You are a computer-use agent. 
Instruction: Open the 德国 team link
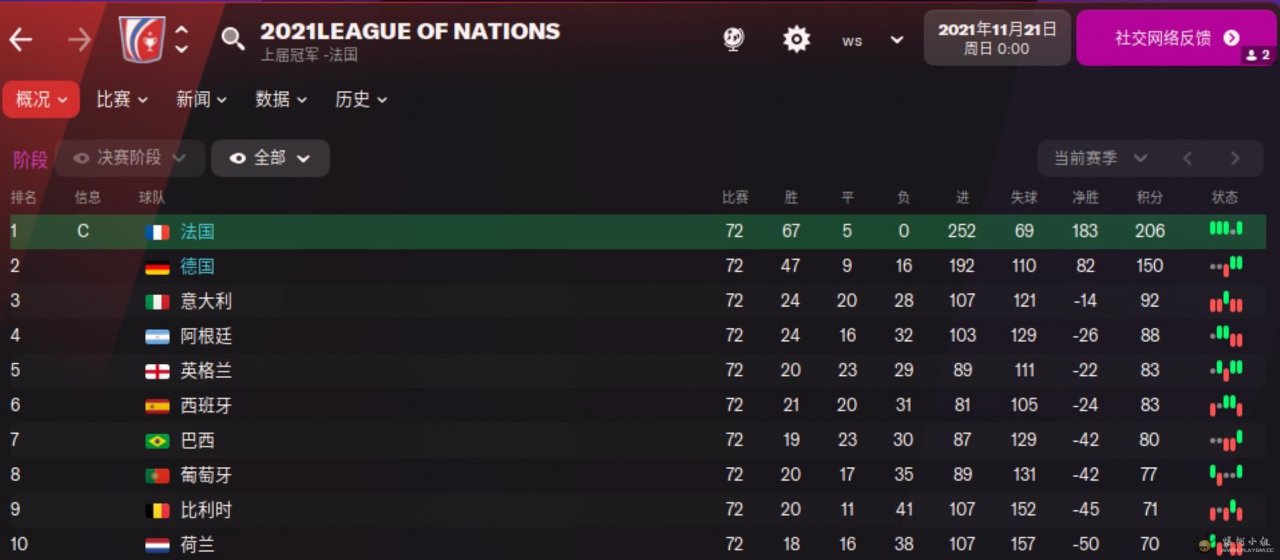(x=198, y=266)
